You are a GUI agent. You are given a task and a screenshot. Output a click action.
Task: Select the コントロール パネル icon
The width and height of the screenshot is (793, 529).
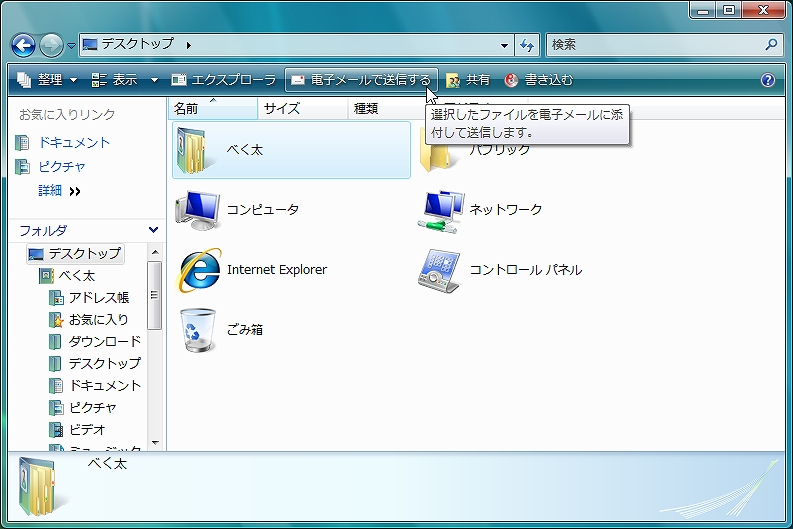tap(439, 271)
